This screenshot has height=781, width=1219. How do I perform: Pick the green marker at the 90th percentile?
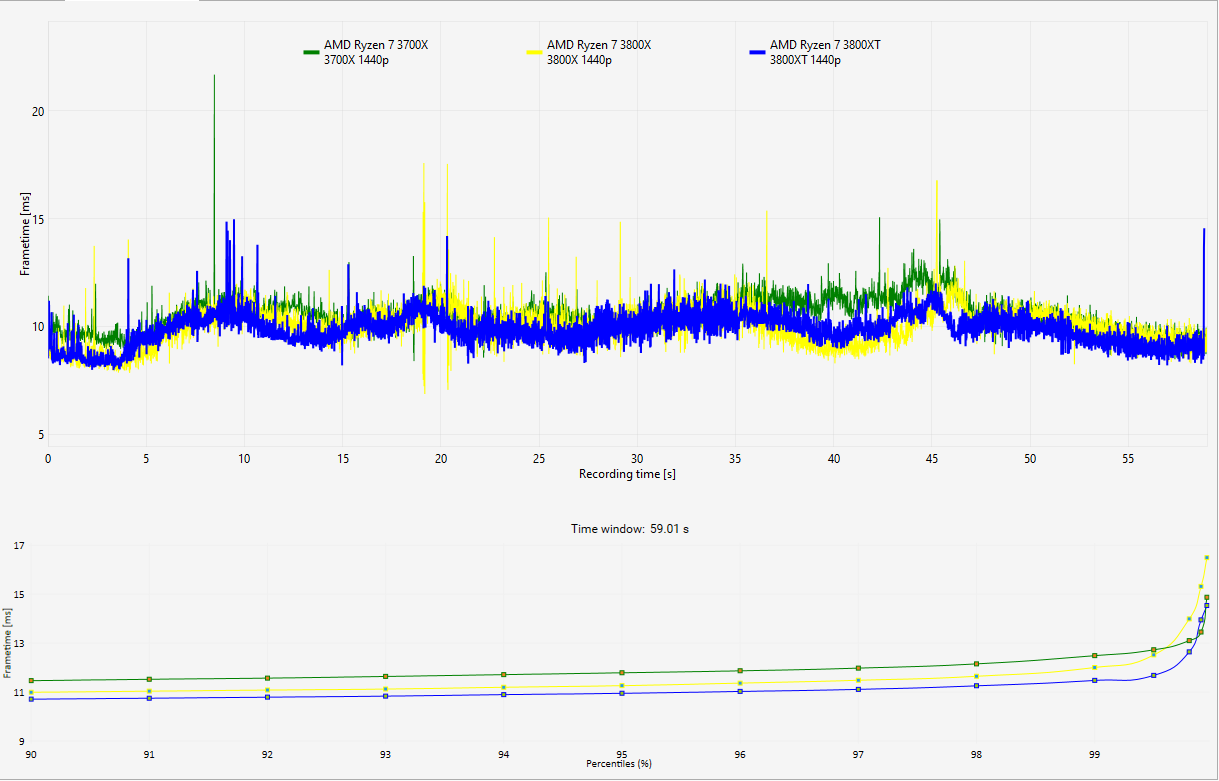pyautogui.click(x=31, y=681)
